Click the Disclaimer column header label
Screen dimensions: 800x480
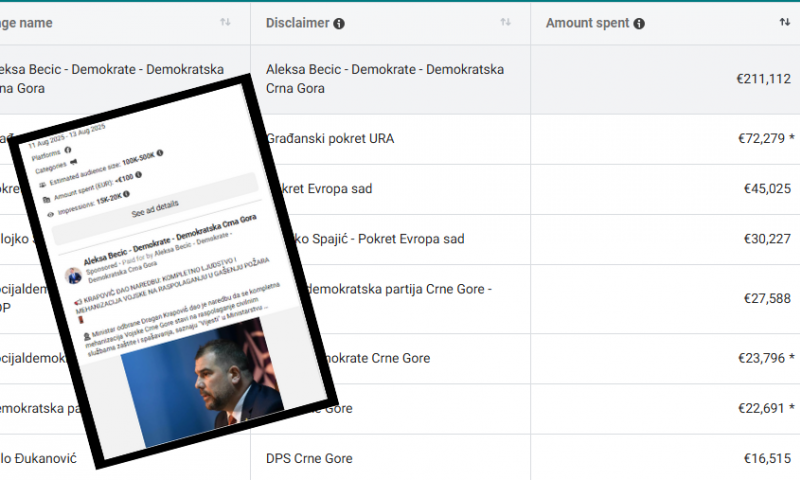click(297, 23)
